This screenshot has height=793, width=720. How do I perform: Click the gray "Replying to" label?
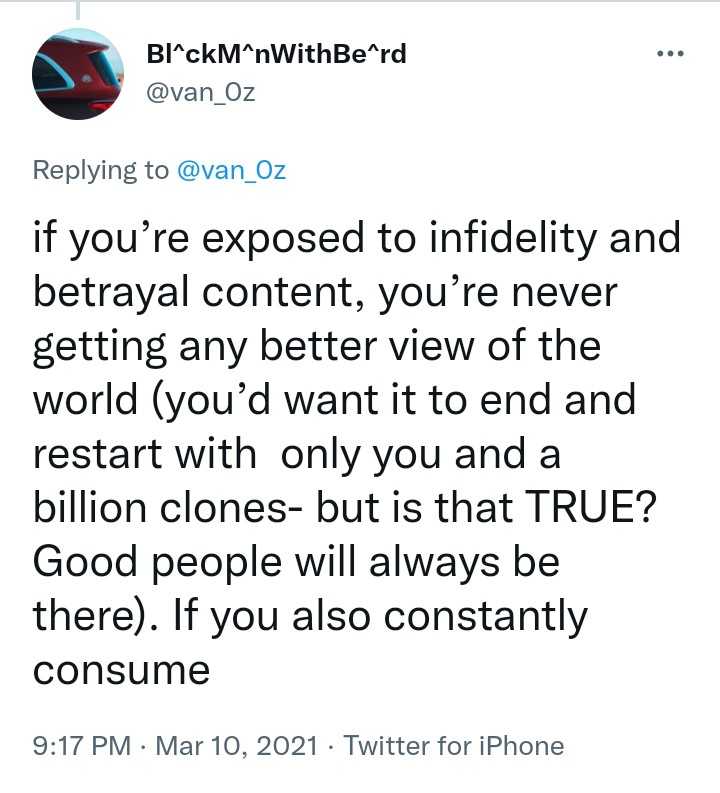click(101, 170)
